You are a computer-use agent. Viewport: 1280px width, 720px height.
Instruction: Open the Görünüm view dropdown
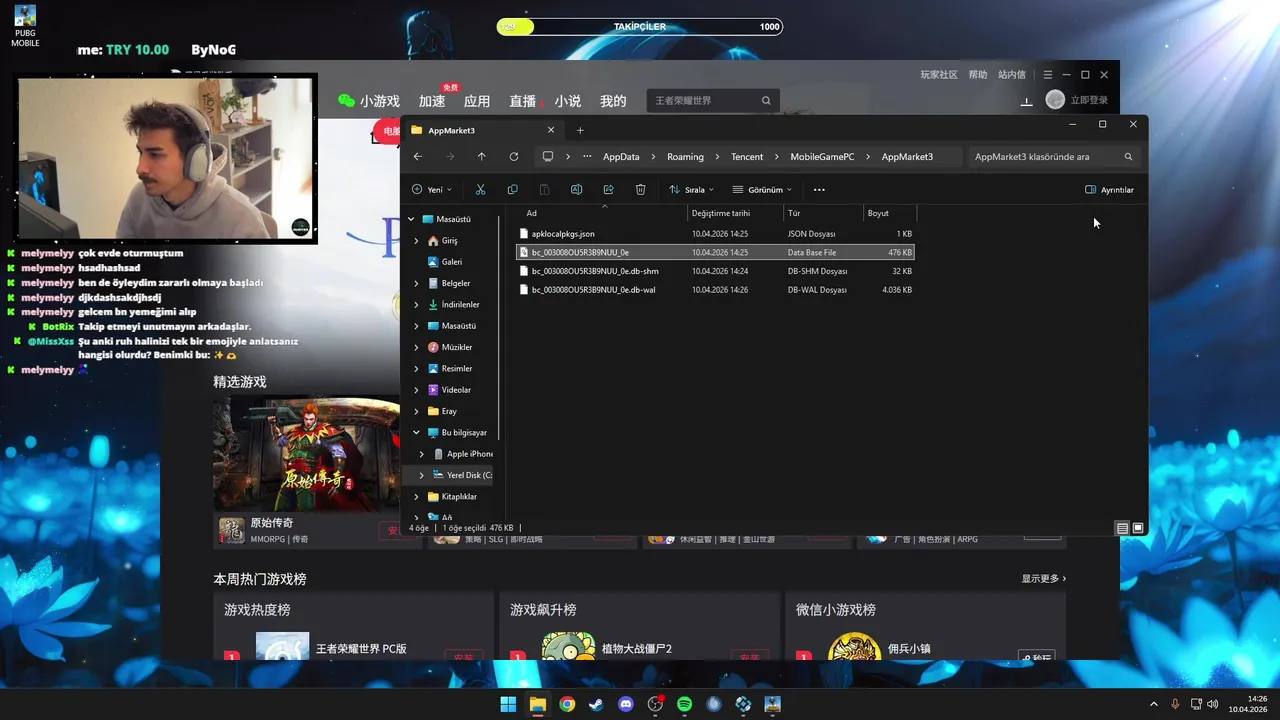(x=762, y=190)
